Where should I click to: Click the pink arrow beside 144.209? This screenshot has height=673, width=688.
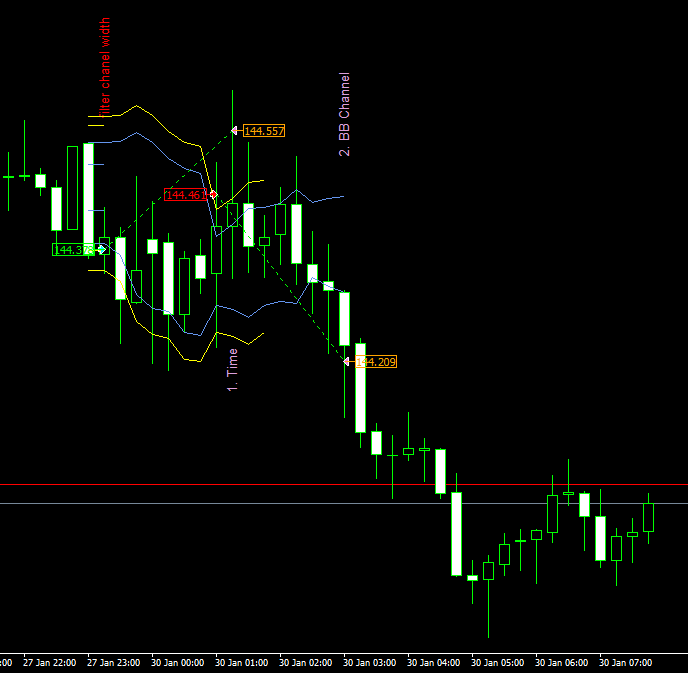[x=346, y=362]
